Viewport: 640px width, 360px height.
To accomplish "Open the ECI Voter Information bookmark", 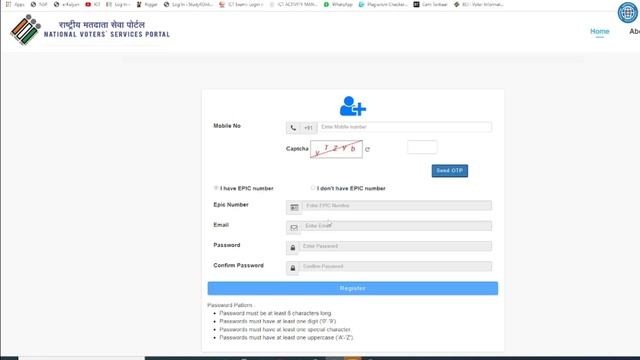I will click(479, 4).
